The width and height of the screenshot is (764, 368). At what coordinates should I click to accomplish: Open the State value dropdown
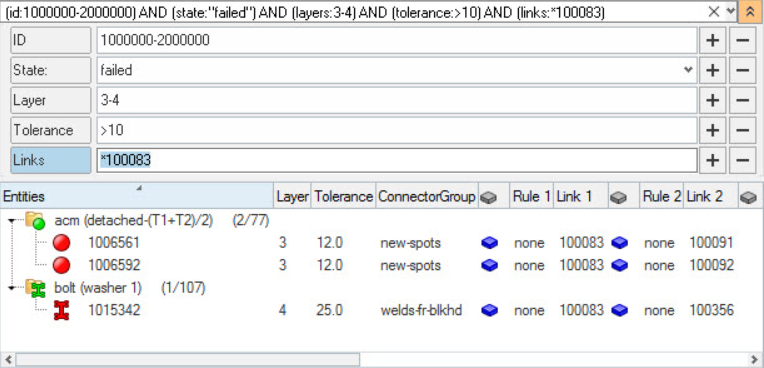pos(688,70)
